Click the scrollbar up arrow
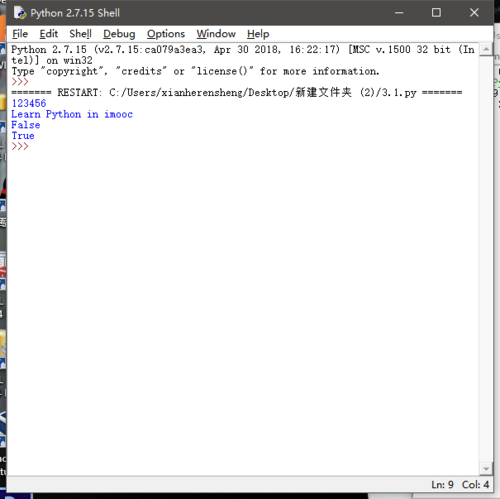 (x=486, y=50)
